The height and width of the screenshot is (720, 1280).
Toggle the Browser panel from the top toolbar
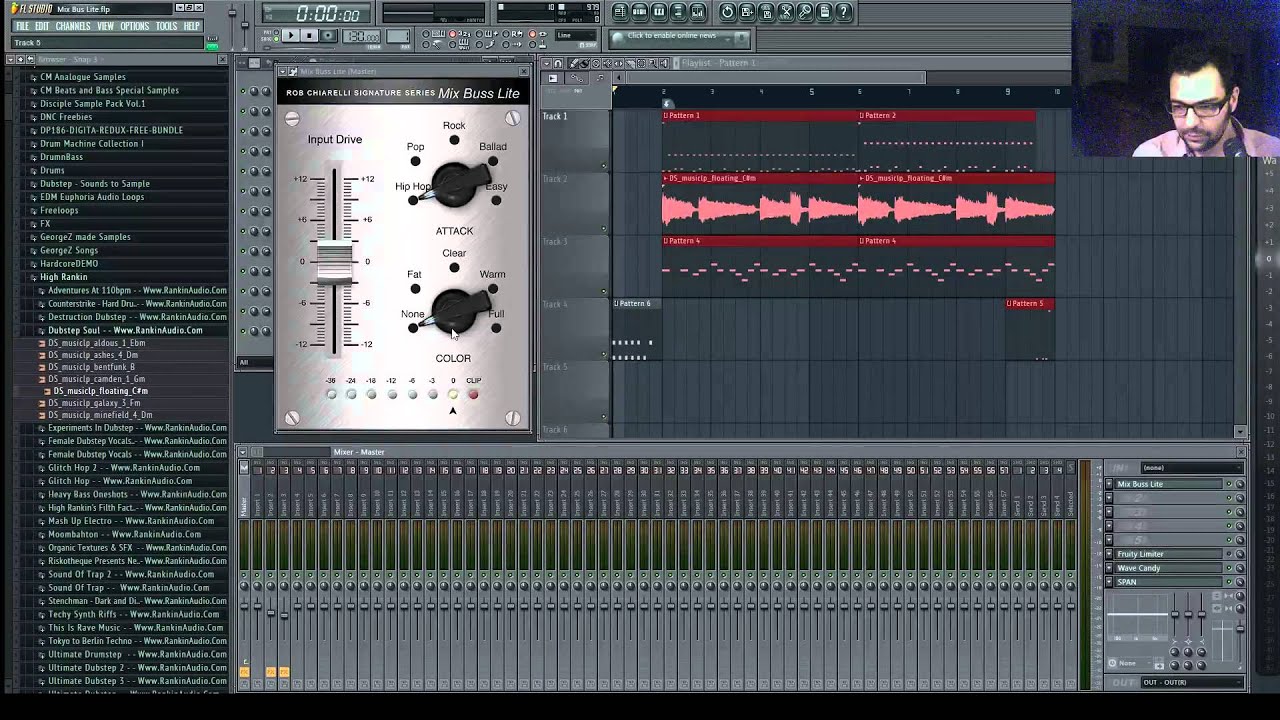pos(678,12)
